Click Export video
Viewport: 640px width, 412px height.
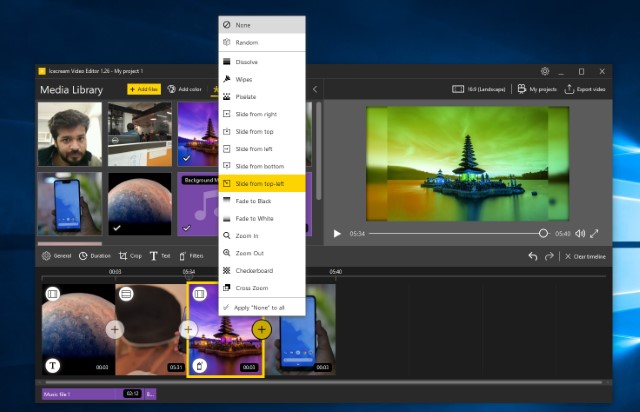[584, 89]
